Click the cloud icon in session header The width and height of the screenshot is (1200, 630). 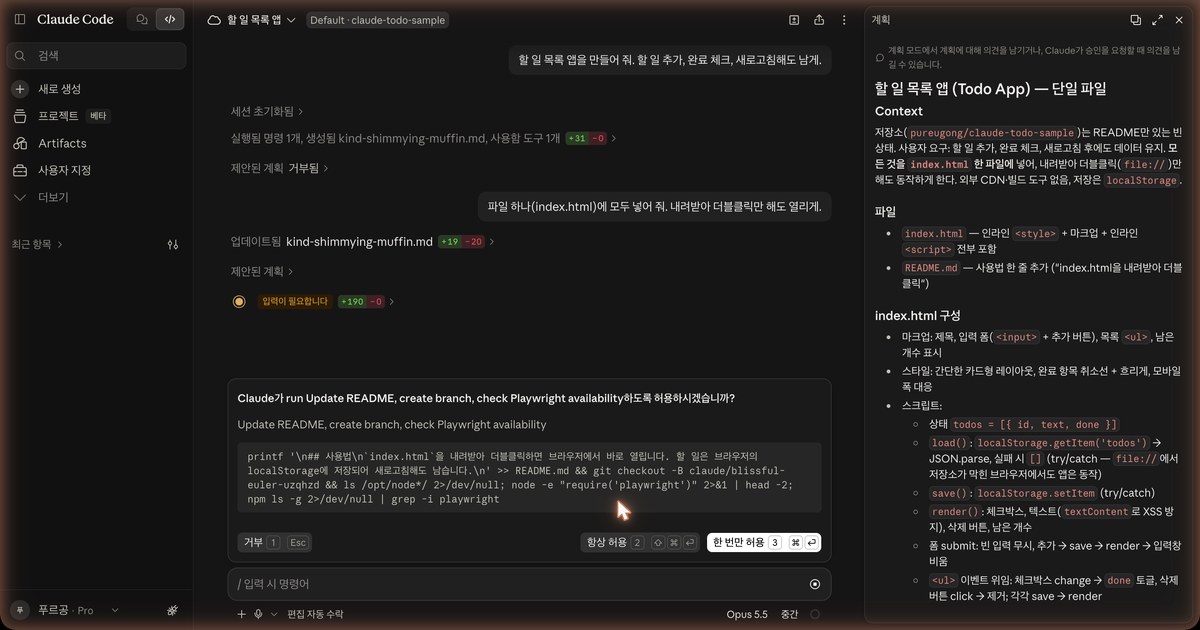213,19
